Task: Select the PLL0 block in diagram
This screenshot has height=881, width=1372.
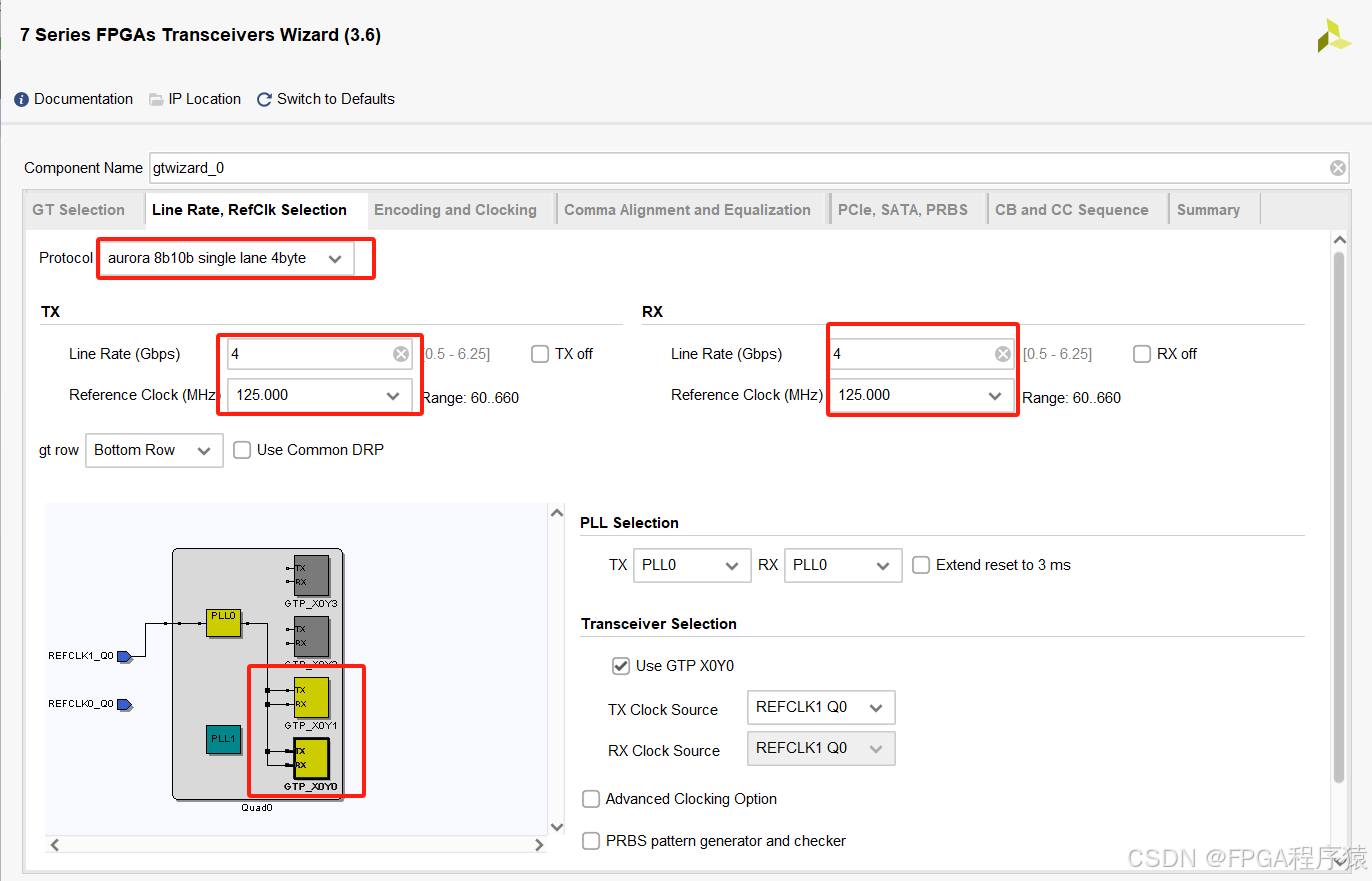Action: 223,622
